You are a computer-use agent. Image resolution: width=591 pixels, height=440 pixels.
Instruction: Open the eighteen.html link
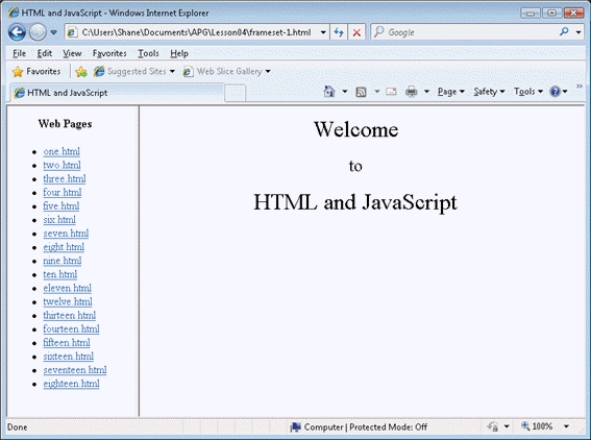71,384
